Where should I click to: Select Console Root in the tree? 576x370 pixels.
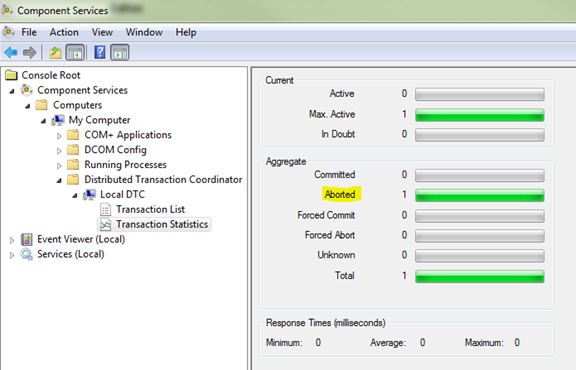point(51,75)
